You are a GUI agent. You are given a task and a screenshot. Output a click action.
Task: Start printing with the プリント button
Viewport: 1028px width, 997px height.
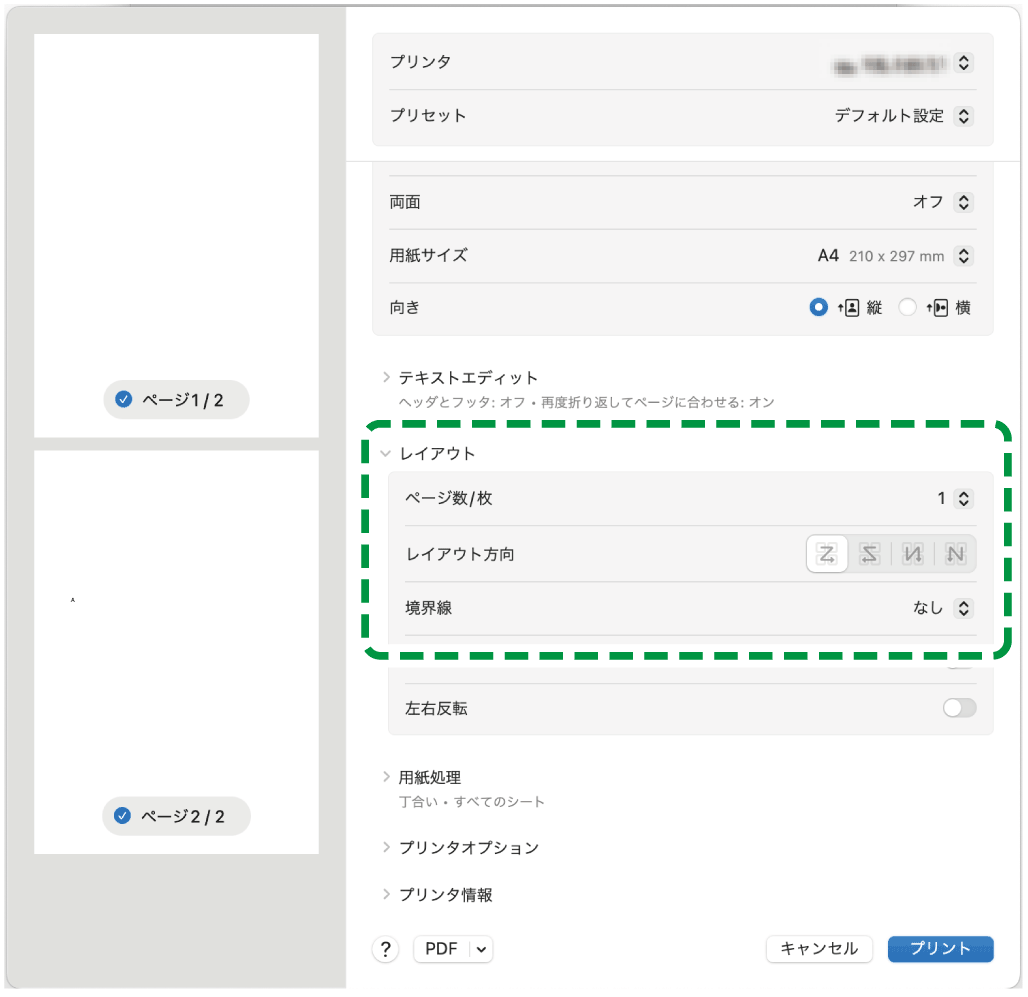[x=940, y=949]
